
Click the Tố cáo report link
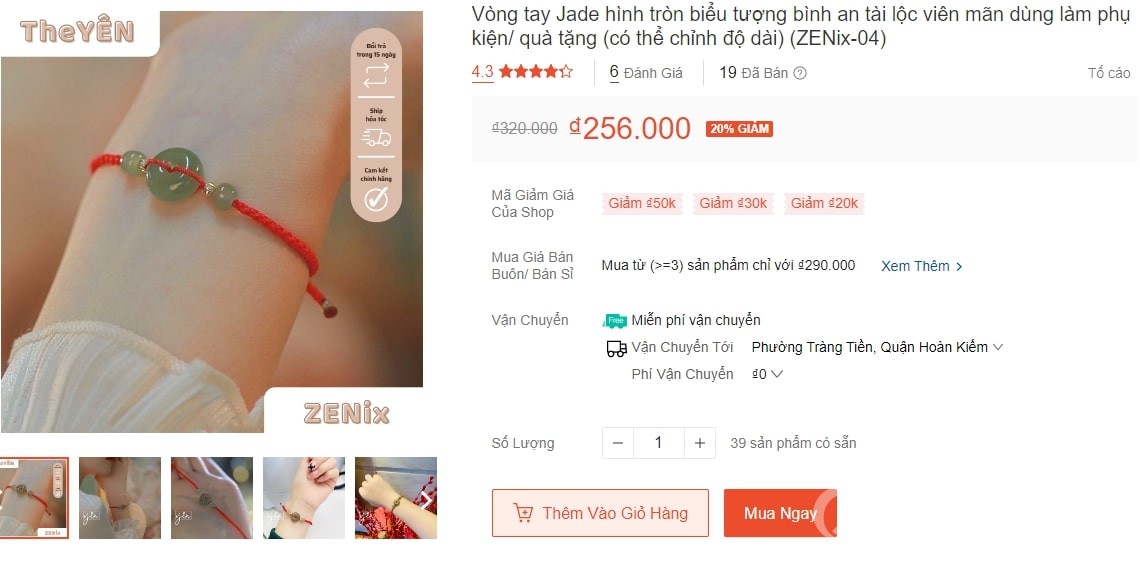(x=1109, y=73)
